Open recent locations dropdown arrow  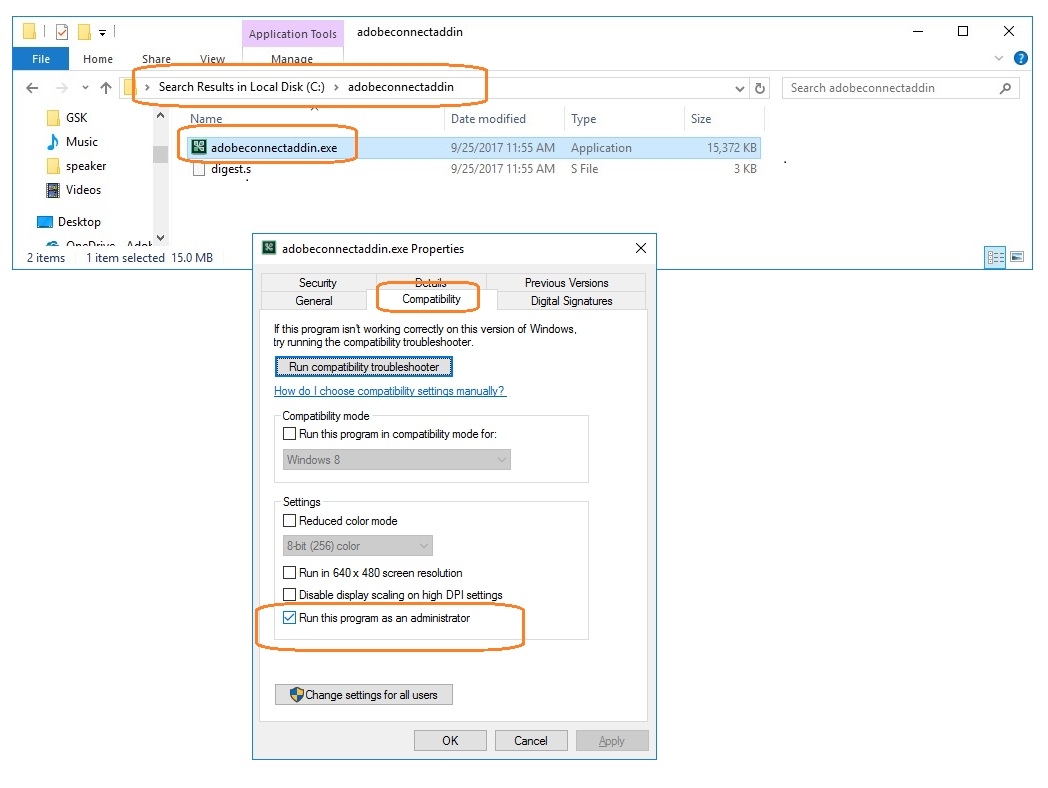point(85,88)
